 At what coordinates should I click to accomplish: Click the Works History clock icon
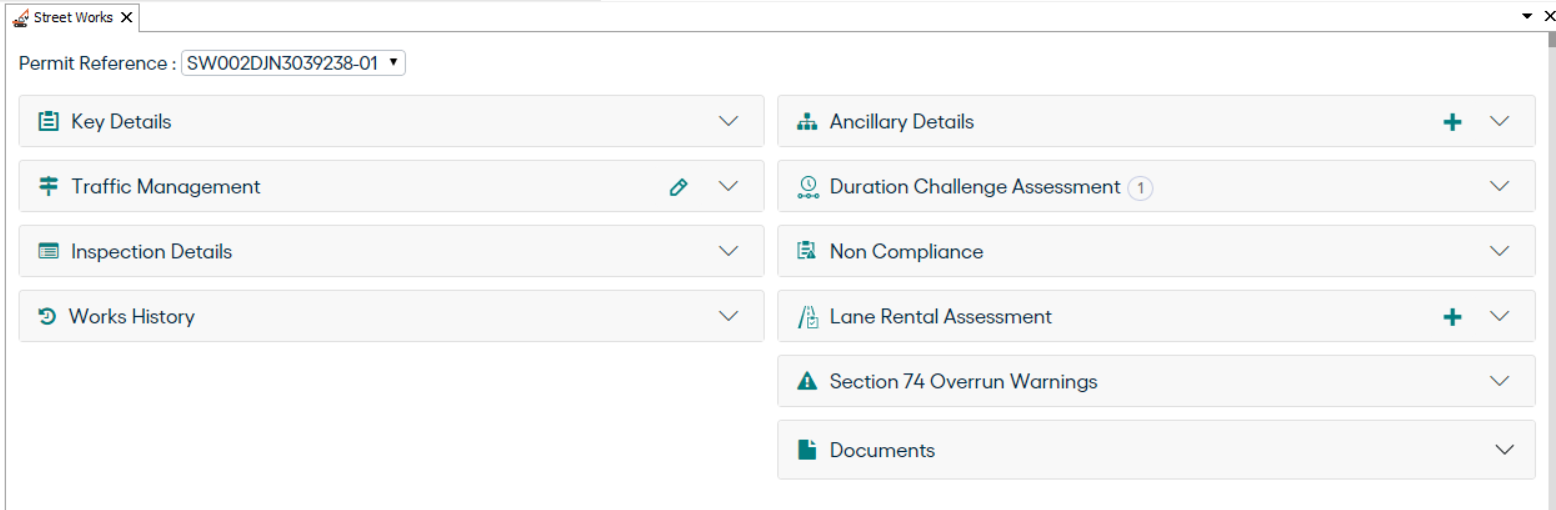47,317
